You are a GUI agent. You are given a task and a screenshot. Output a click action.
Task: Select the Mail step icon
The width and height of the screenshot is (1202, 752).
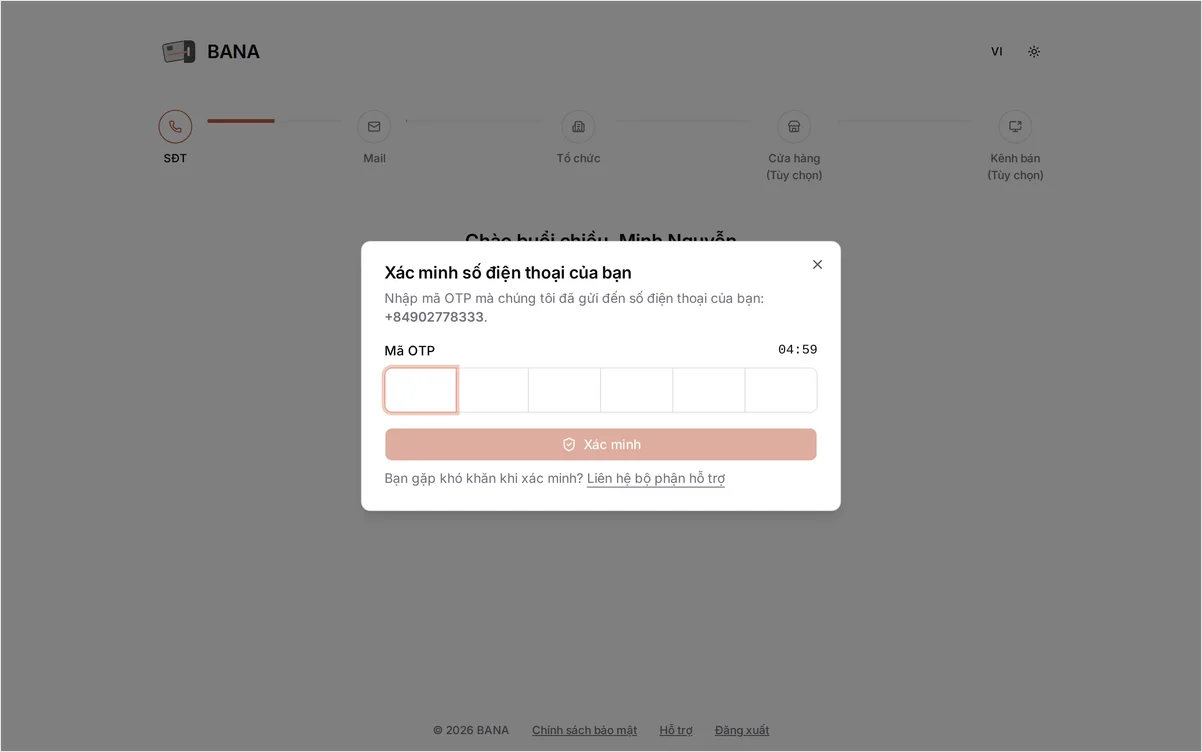[x=374, y=127]
